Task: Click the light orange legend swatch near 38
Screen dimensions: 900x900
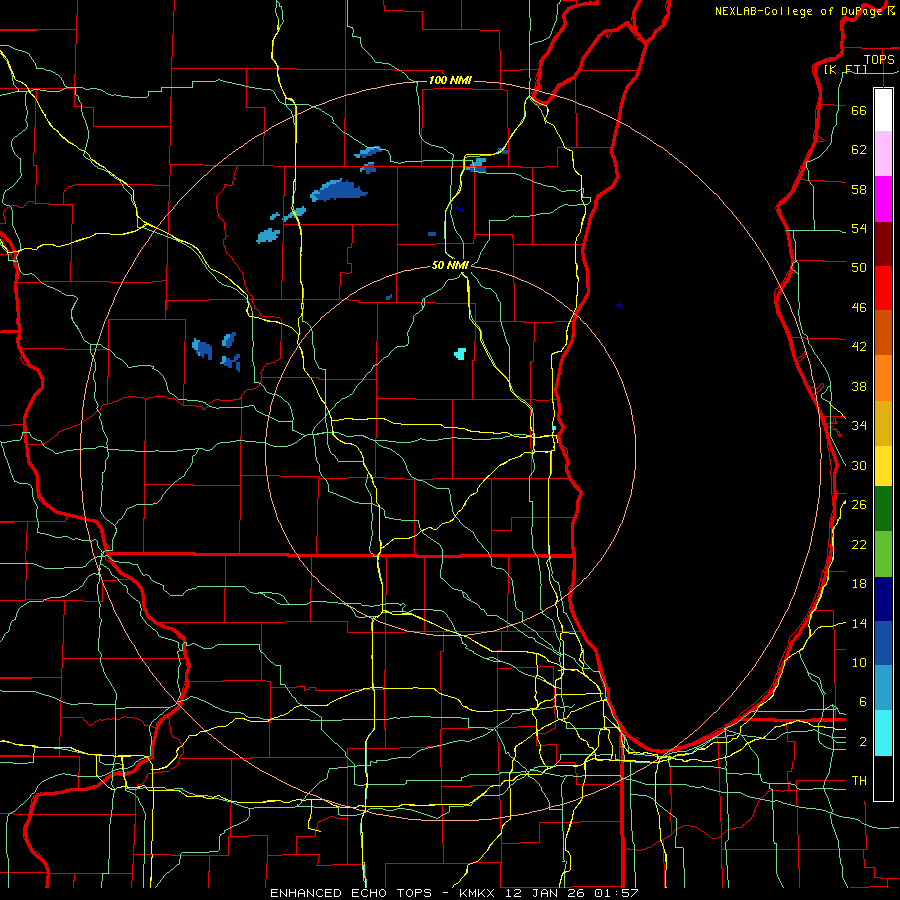Action: tap(883, 378)
